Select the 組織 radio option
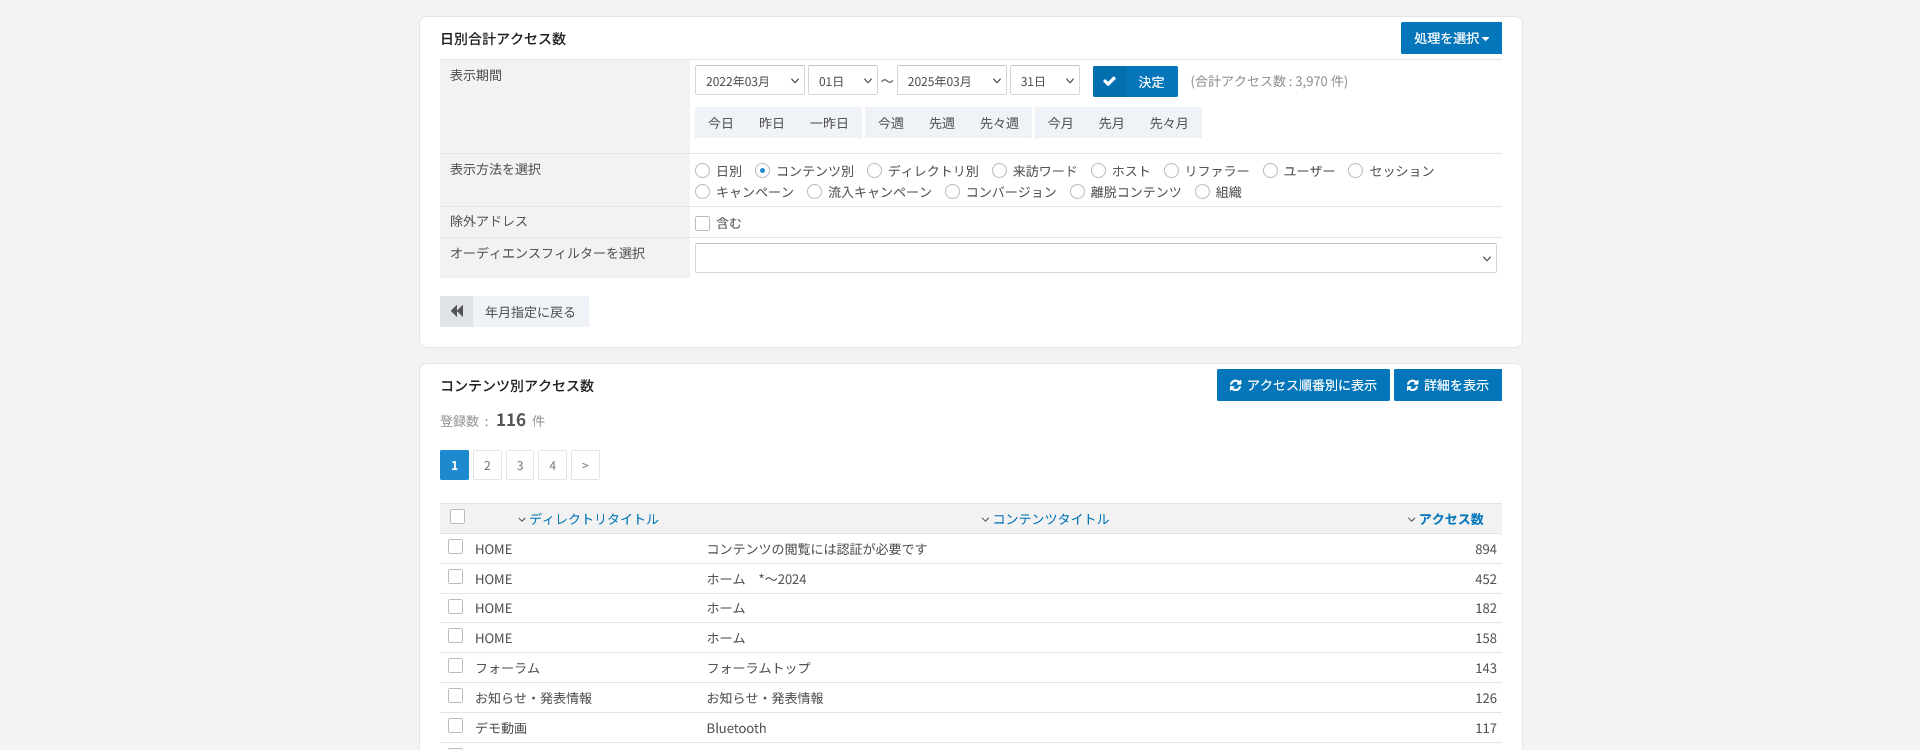1920x750 pixels. (1202, 192)
